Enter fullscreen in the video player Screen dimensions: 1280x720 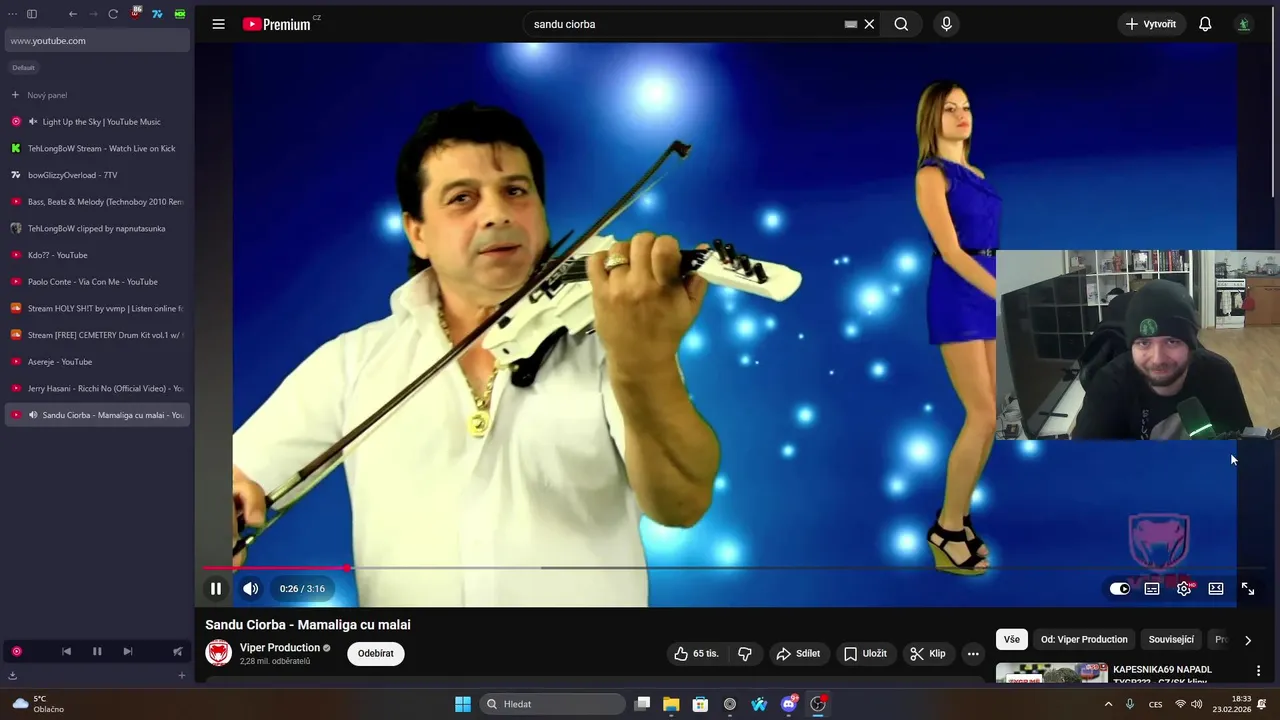tap(1248, 589)
